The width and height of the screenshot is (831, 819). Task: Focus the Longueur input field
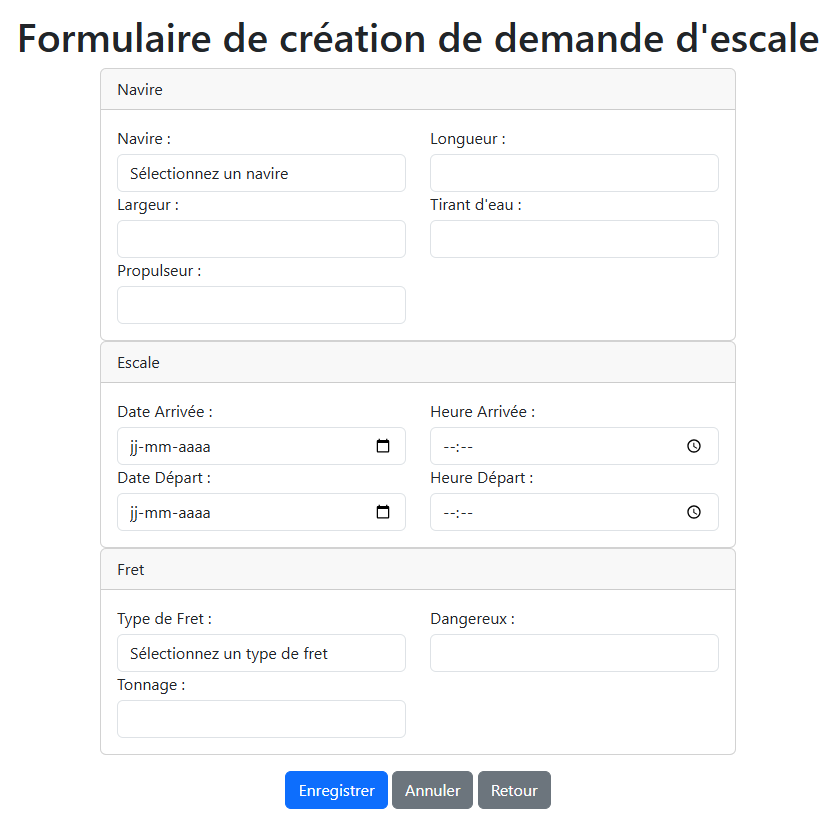tap(574, 173)
